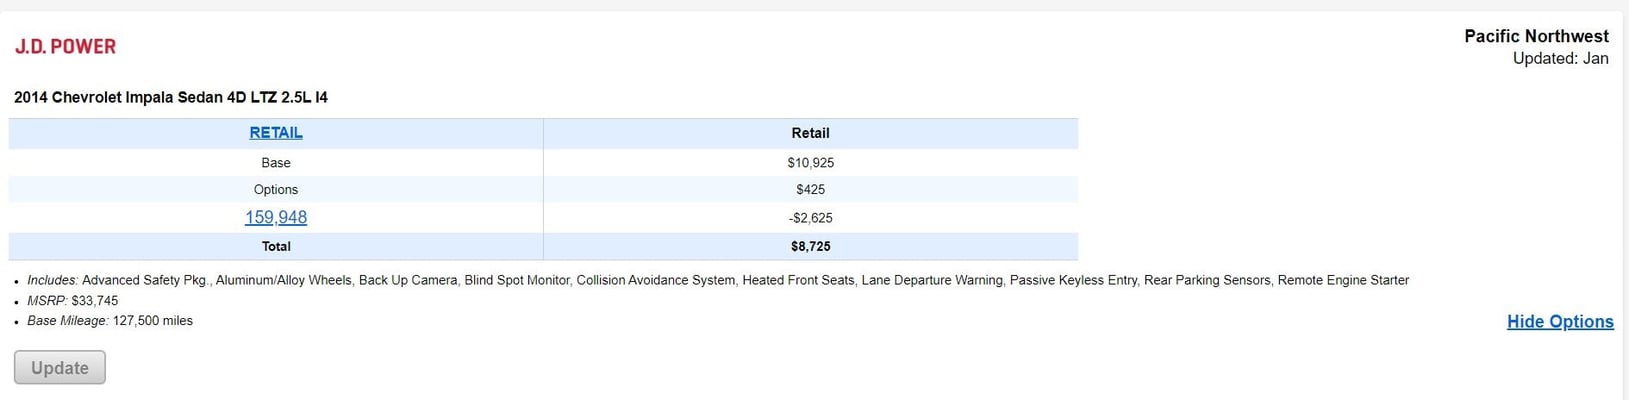
Task: Open the 159,948 mileage link
Action: click(x=276, y=217)
